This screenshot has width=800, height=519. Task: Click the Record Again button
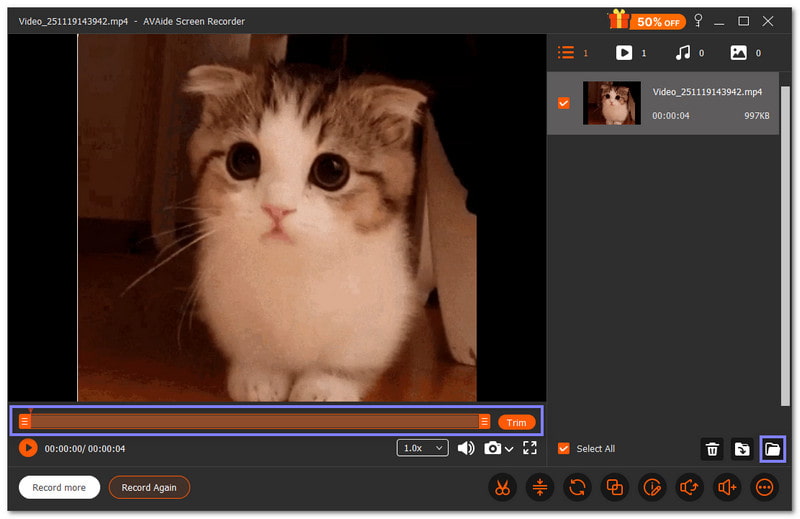coord(149,488)
